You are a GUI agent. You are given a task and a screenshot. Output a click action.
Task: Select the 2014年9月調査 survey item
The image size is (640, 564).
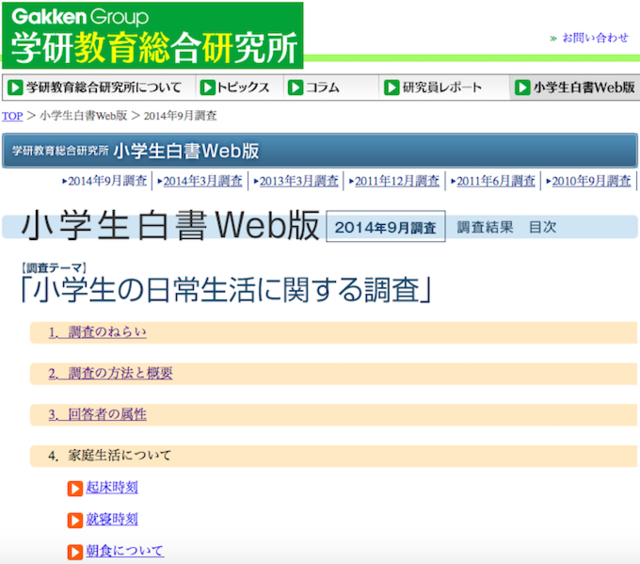105,181
